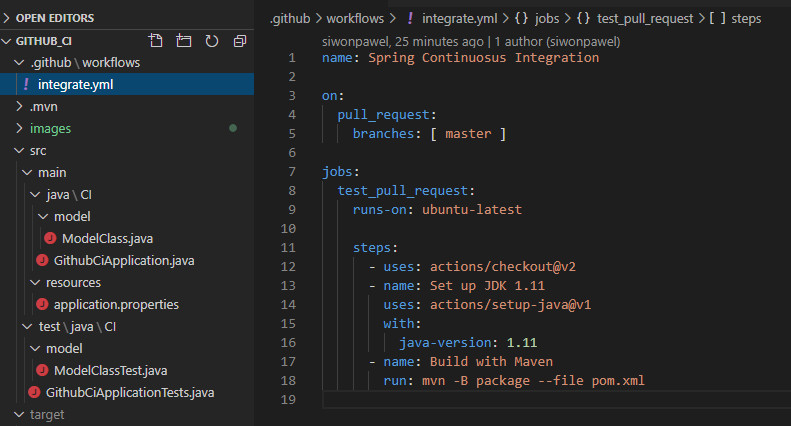
Task: Click 'Set up JDK 1.11' text
Action: point(487,286)
